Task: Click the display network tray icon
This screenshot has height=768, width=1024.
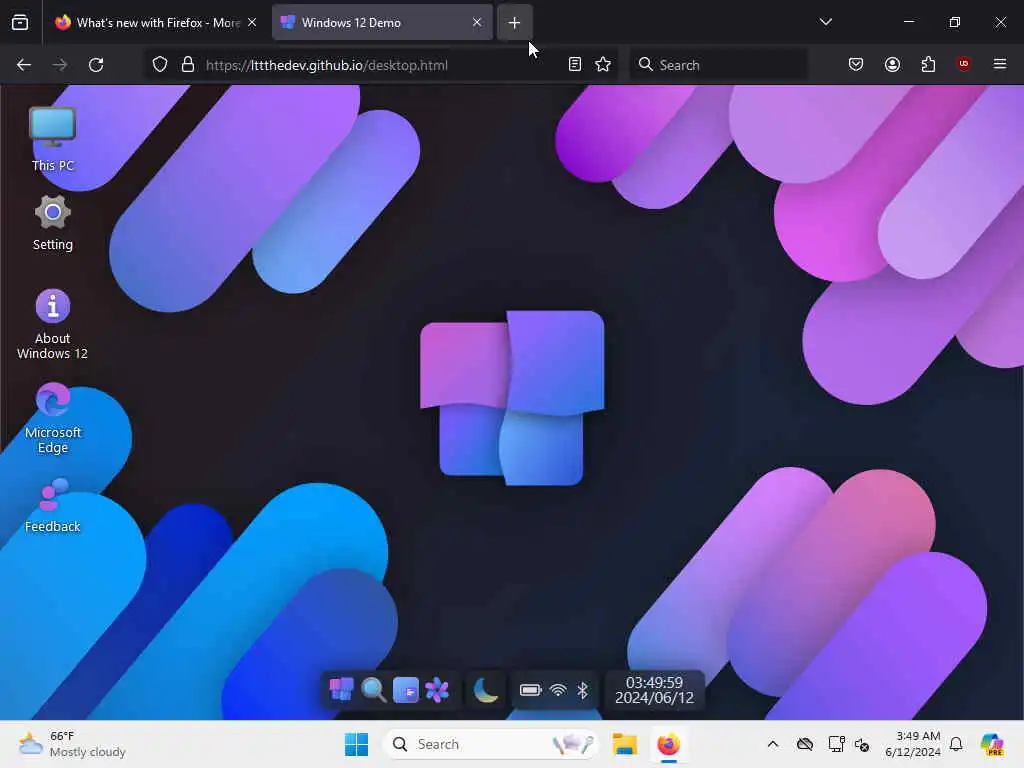Action: point(836,744)
